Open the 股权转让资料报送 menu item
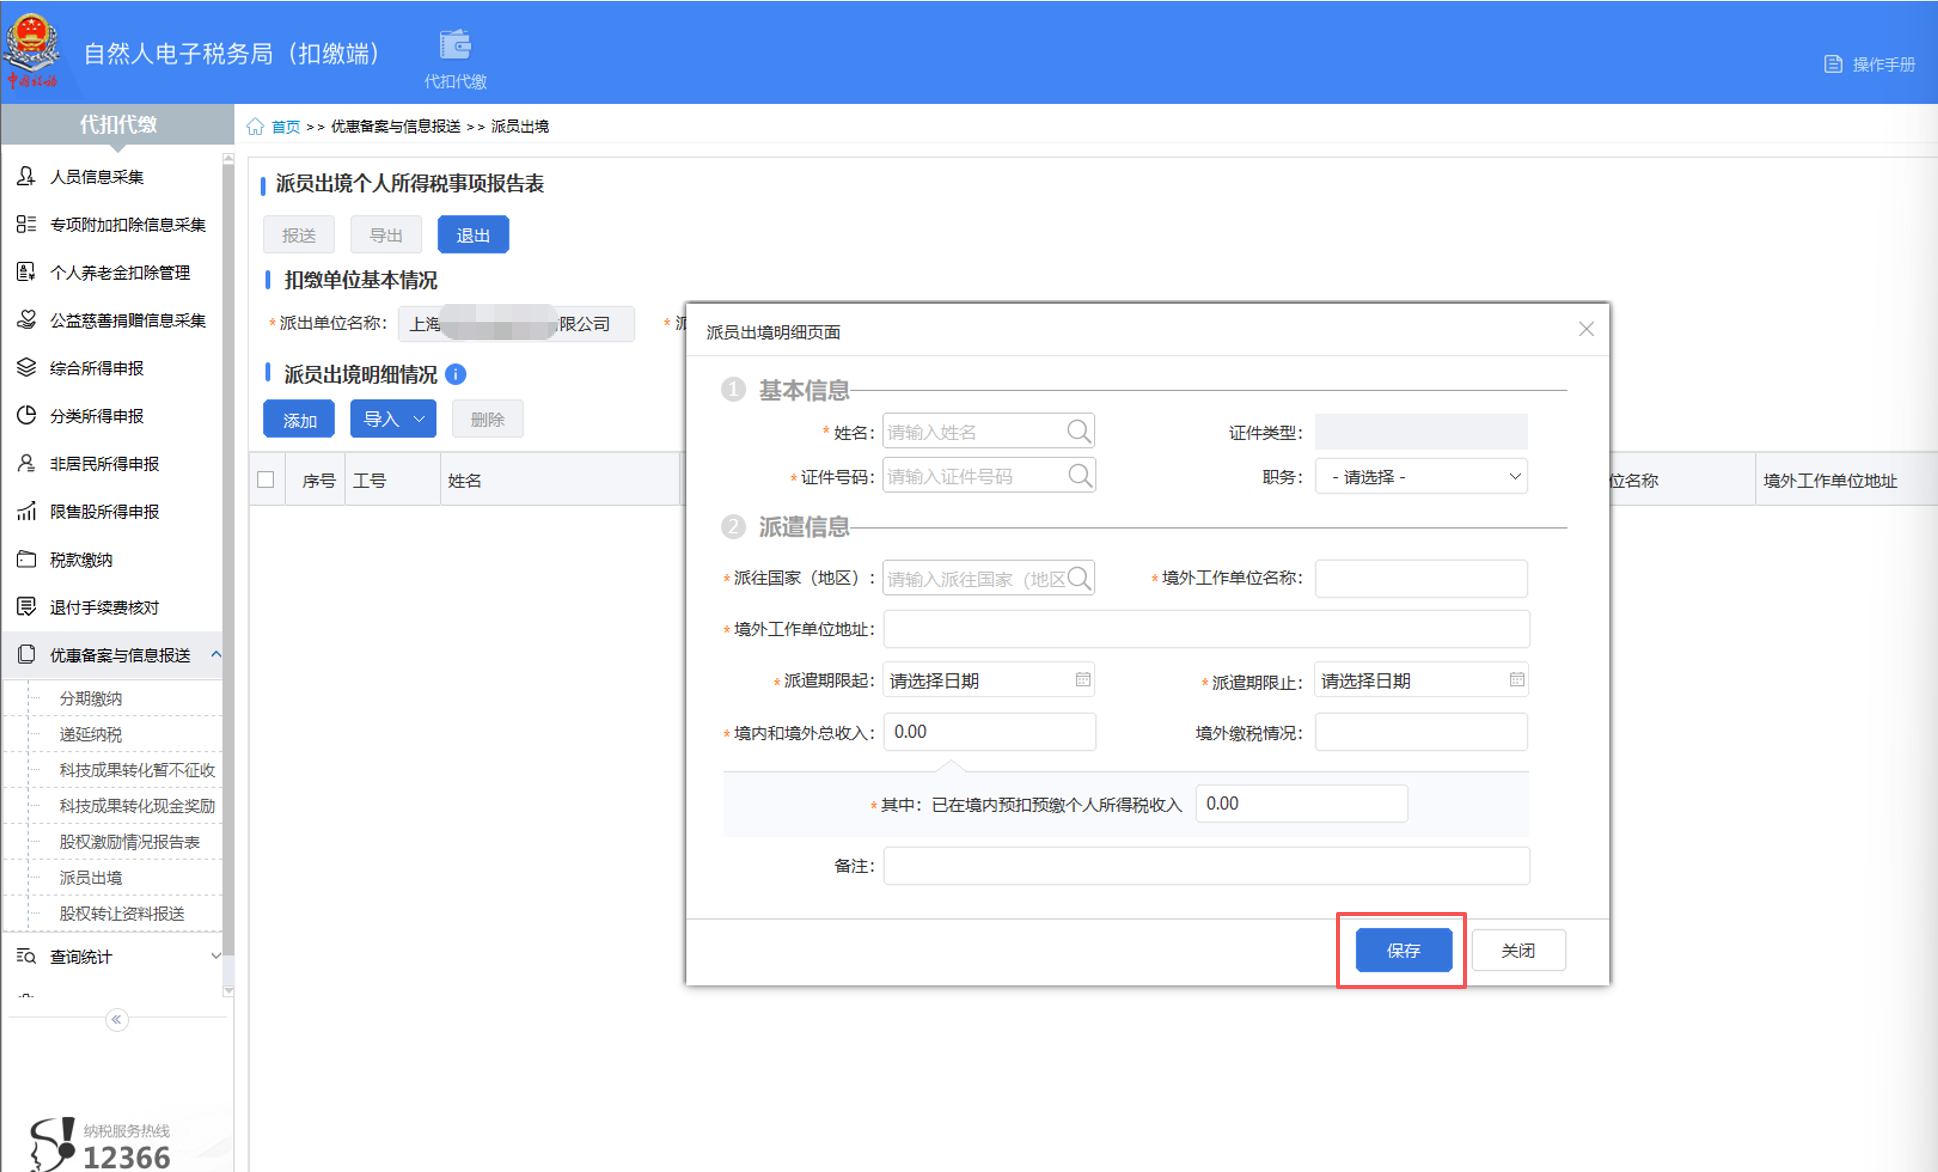The height and width of the screenshot is (1172, 1938). tap(122, 913)
